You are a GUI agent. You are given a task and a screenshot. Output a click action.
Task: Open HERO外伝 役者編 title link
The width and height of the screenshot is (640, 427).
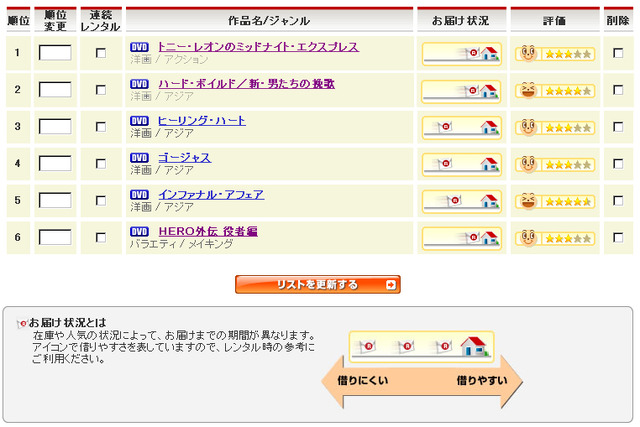[208, 231]
